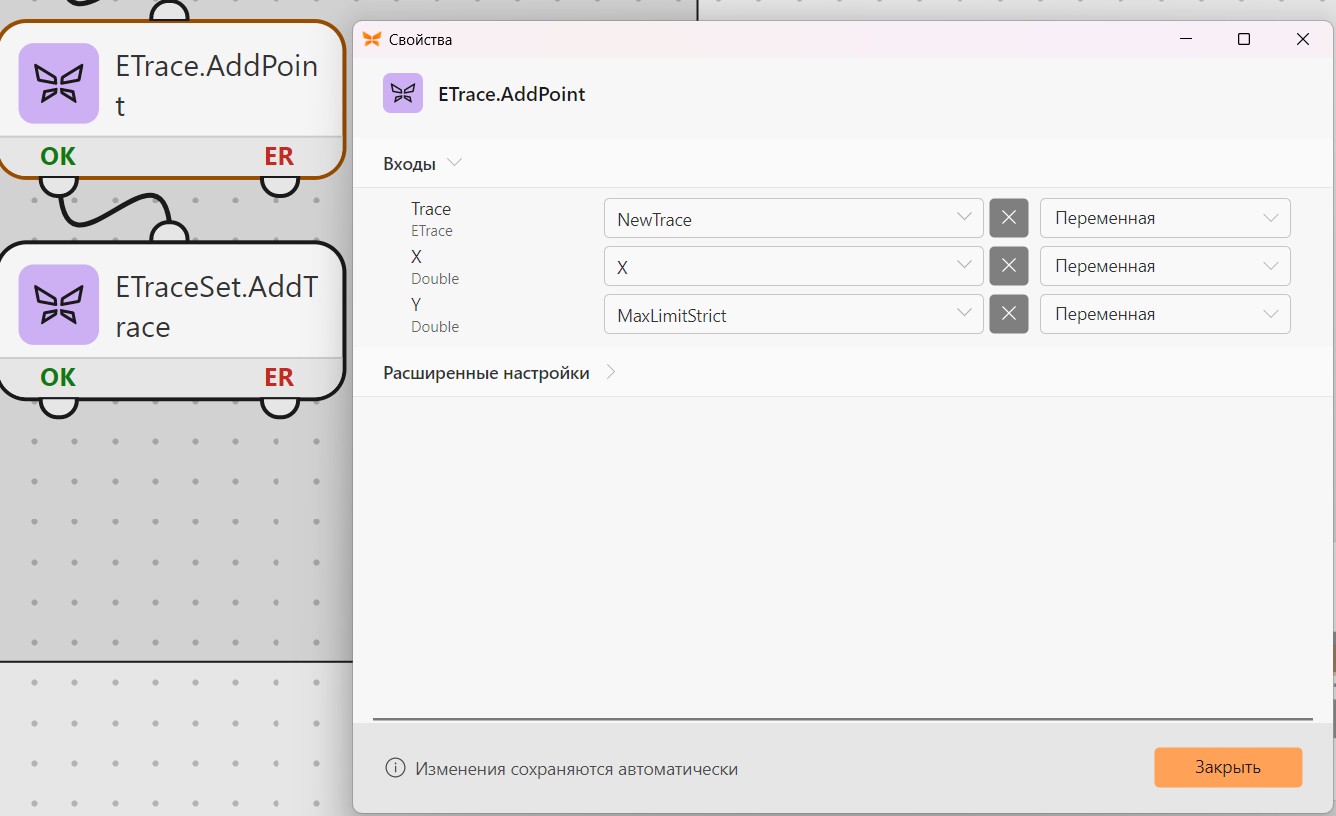Click the info icon beside the autosave message
Viewport: 1336px width, 816px height.
395,768
